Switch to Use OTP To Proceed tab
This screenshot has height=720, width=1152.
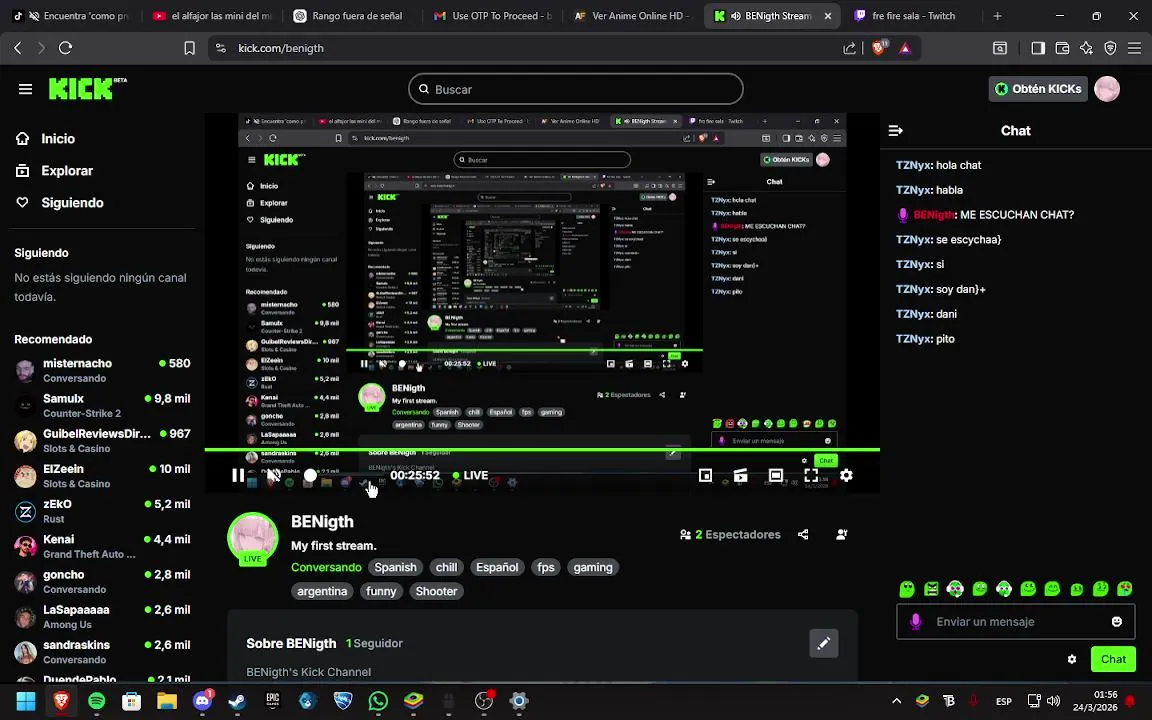point(494,15)
